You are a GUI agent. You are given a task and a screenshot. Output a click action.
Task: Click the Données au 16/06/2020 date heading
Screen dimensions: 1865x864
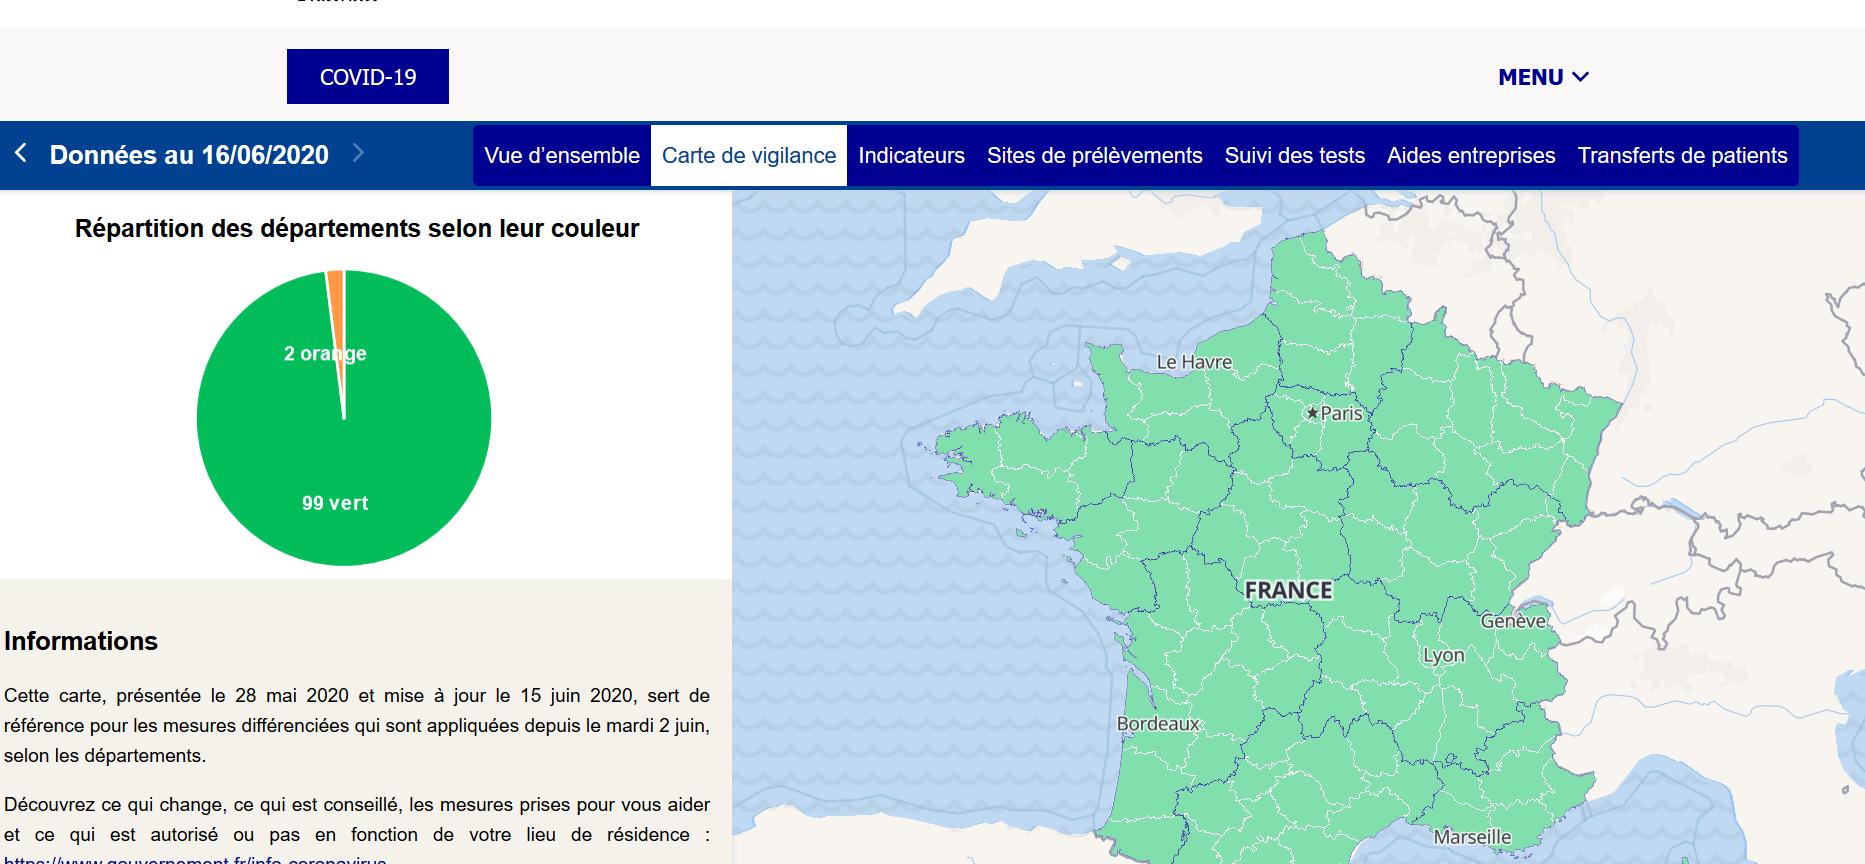tap(189, 155)
